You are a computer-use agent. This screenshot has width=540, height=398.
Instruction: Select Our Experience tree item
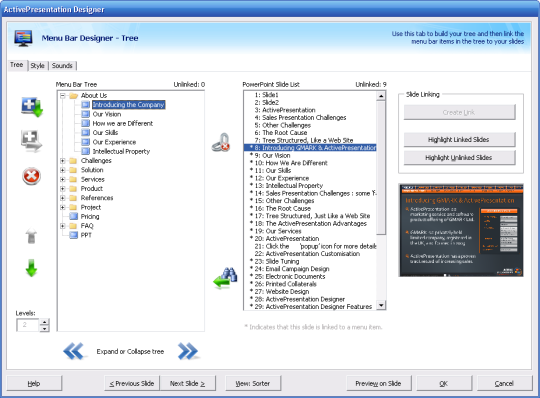click(114, 142)
